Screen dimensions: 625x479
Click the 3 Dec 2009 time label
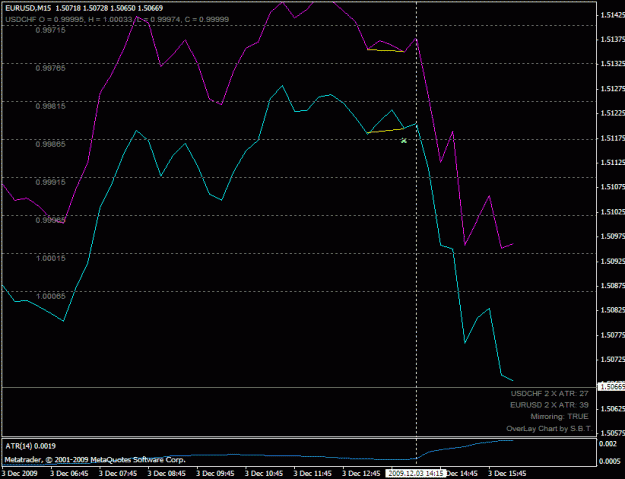click(x=19, y=473)
